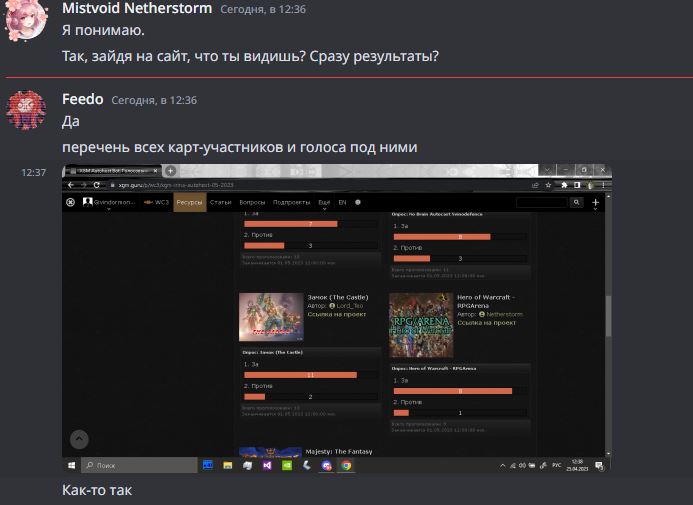Open the plus create menu on site header
693x505 pixels.
595,203
